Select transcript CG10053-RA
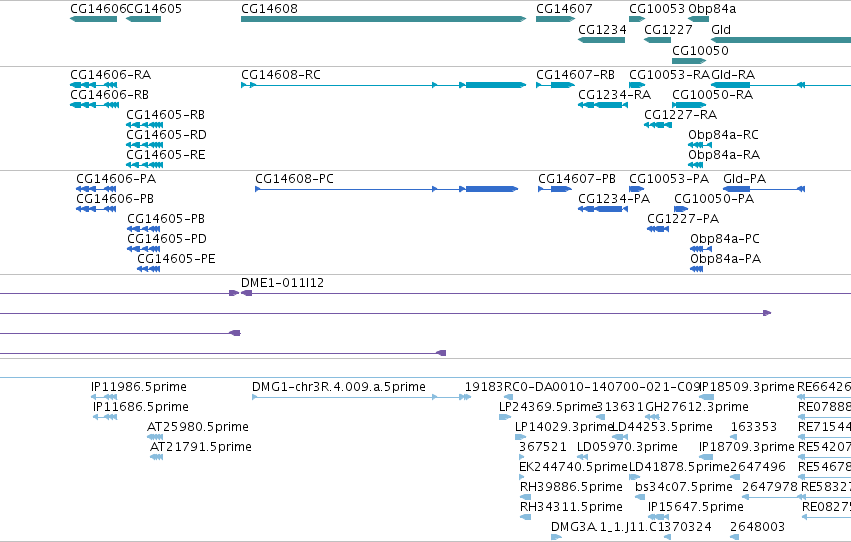 [x=637, y=85]
